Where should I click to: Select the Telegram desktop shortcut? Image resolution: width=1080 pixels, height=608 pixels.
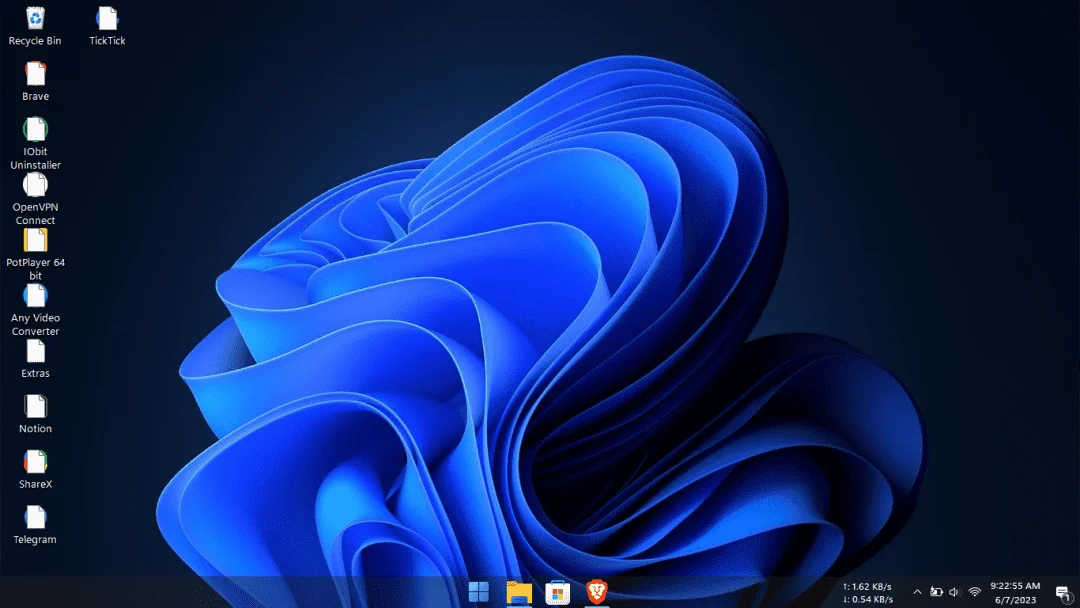(x=35, y=525)
